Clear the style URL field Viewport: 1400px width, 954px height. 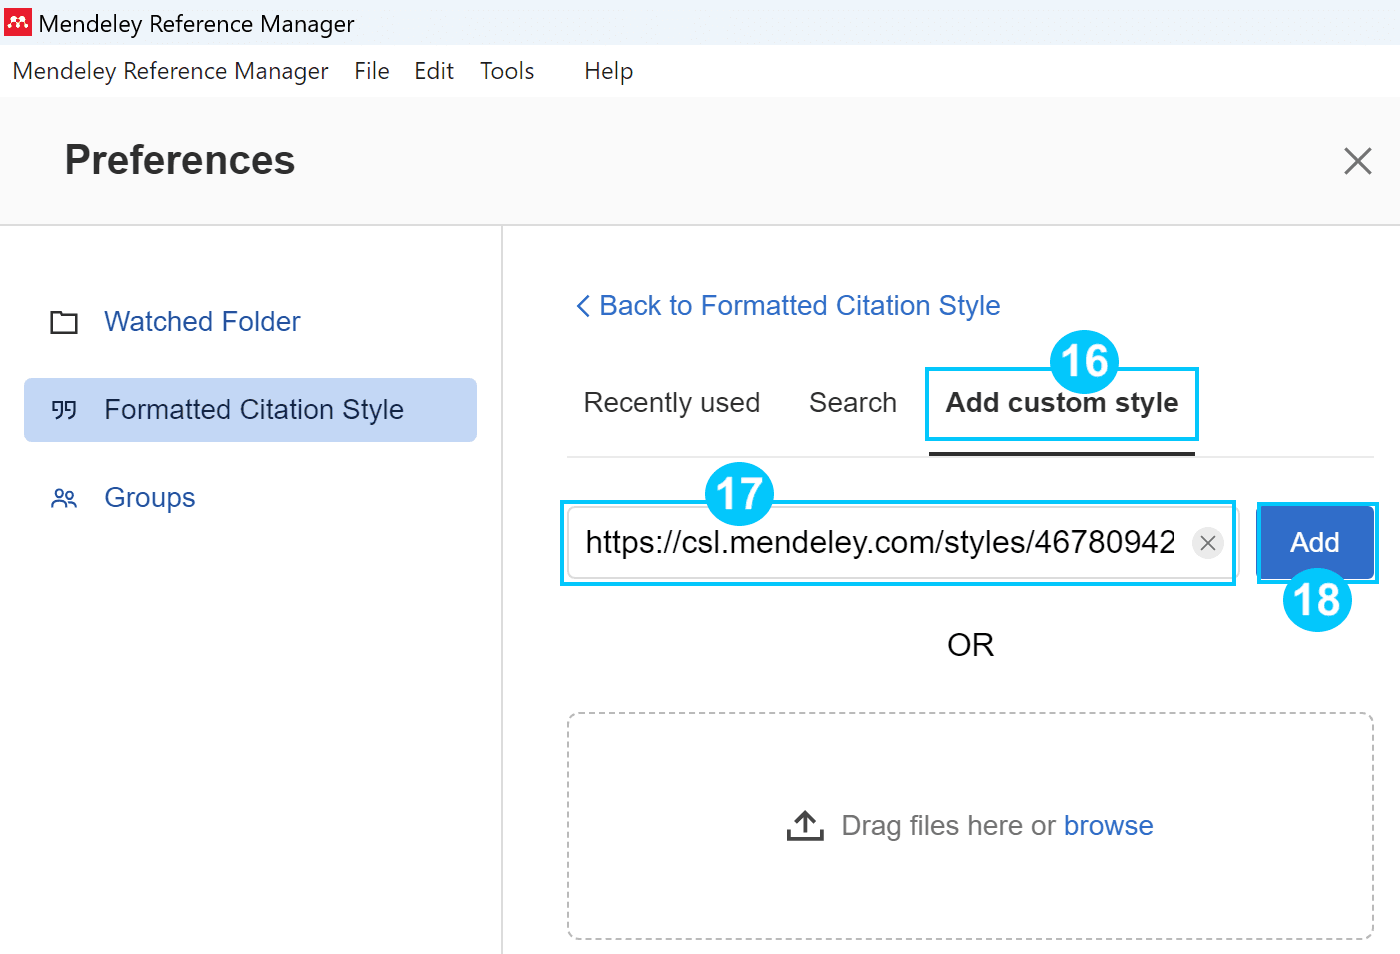(1208, 542)
